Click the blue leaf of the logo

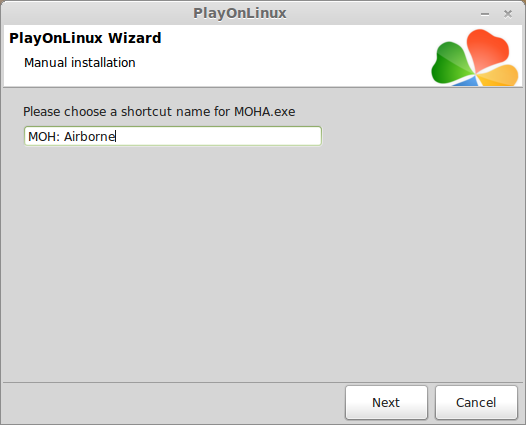tap(467, 81)
